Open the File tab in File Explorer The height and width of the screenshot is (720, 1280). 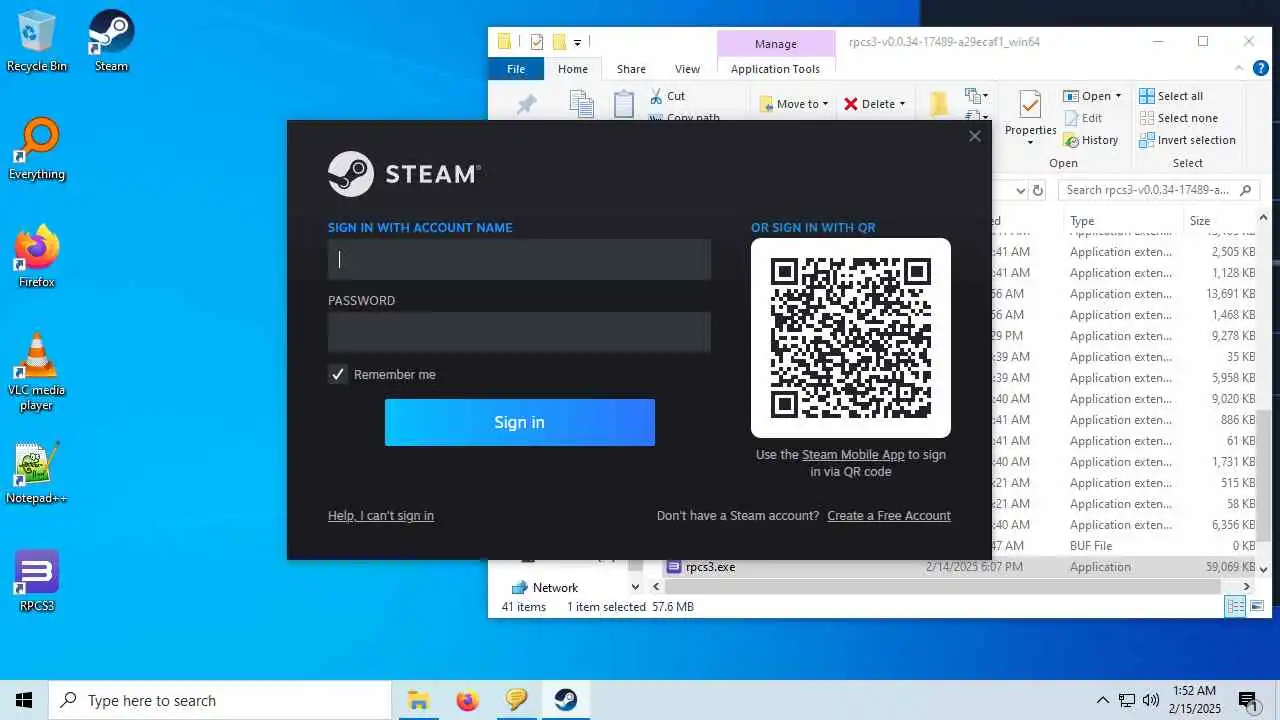click(516, 69)
